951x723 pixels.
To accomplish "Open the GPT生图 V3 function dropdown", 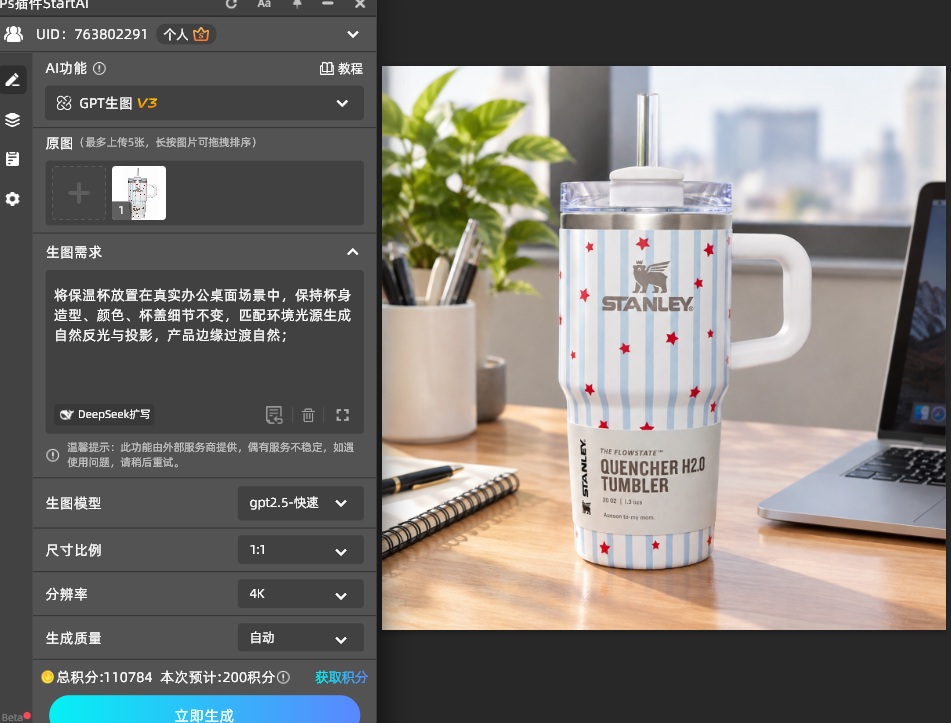I will coord(204,103).
